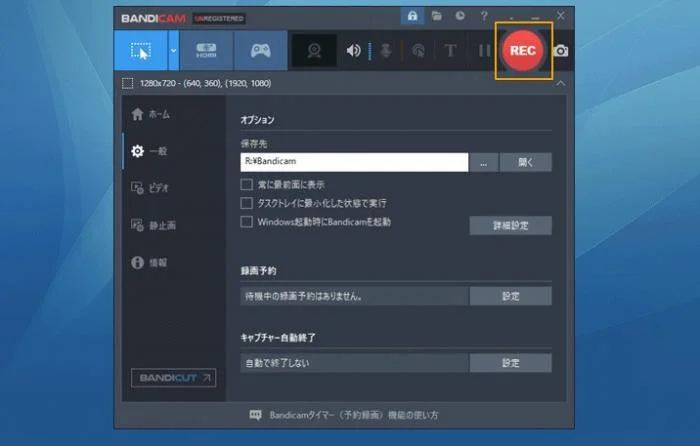Close the Bandicam window

tap(561, 16)
